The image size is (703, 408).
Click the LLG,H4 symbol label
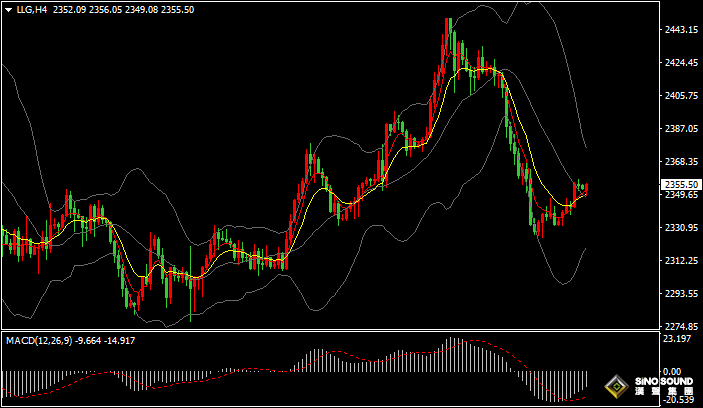coord(31,10)
